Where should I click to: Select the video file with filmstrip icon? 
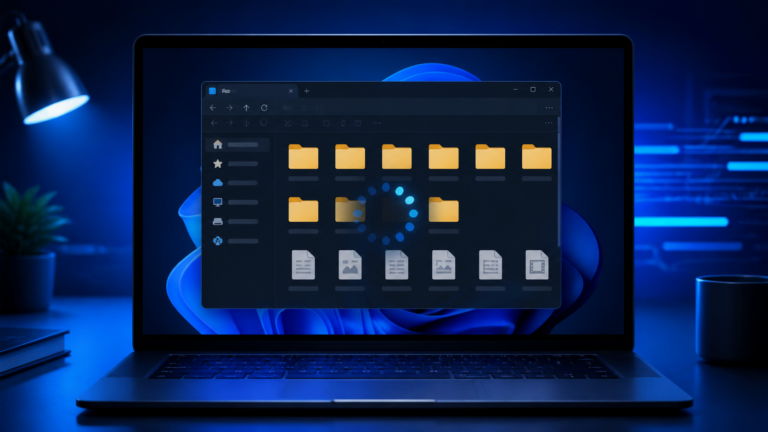click(x=537, y=265)
